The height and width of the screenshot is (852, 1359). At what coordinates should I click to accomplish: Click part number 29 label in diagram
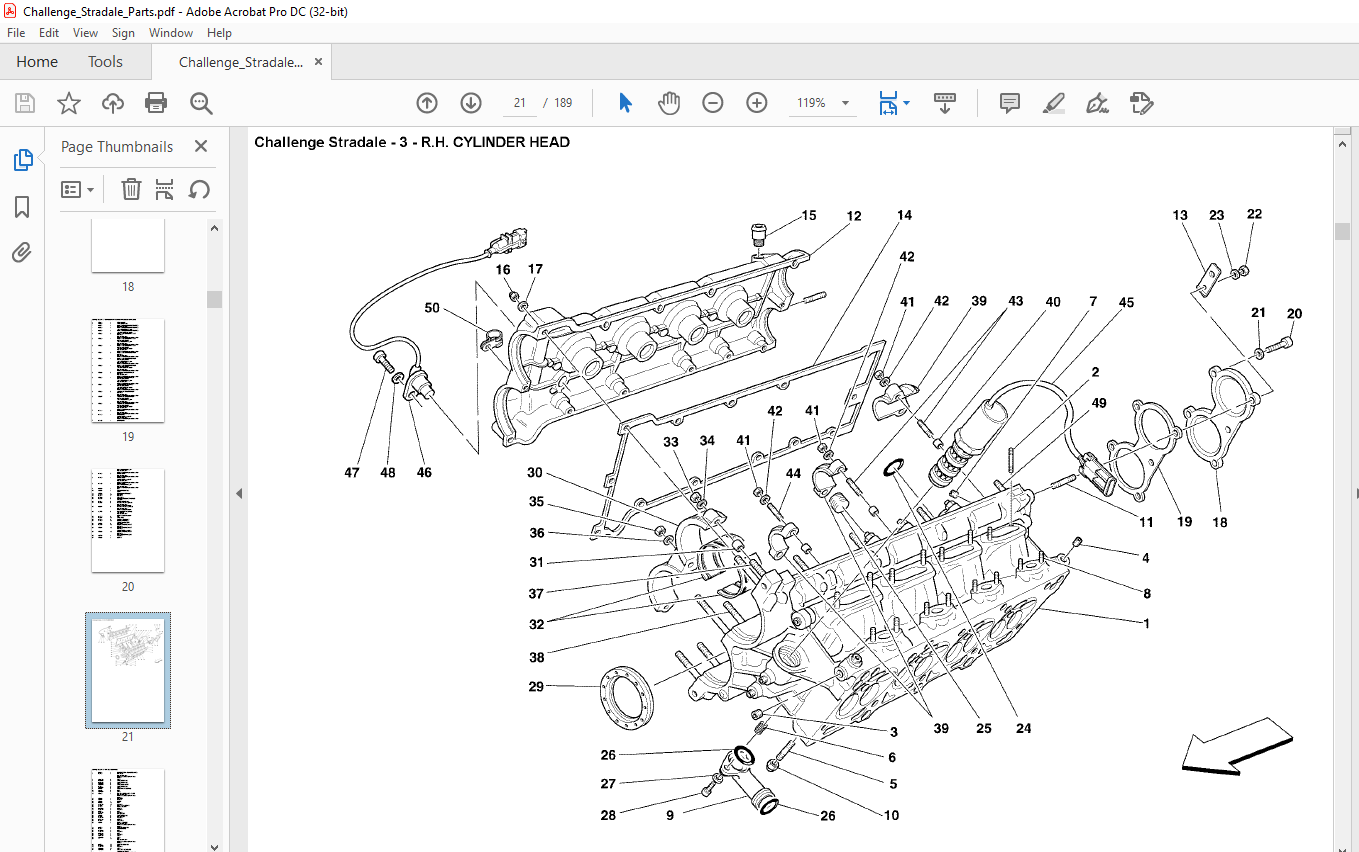click(536, 686)
